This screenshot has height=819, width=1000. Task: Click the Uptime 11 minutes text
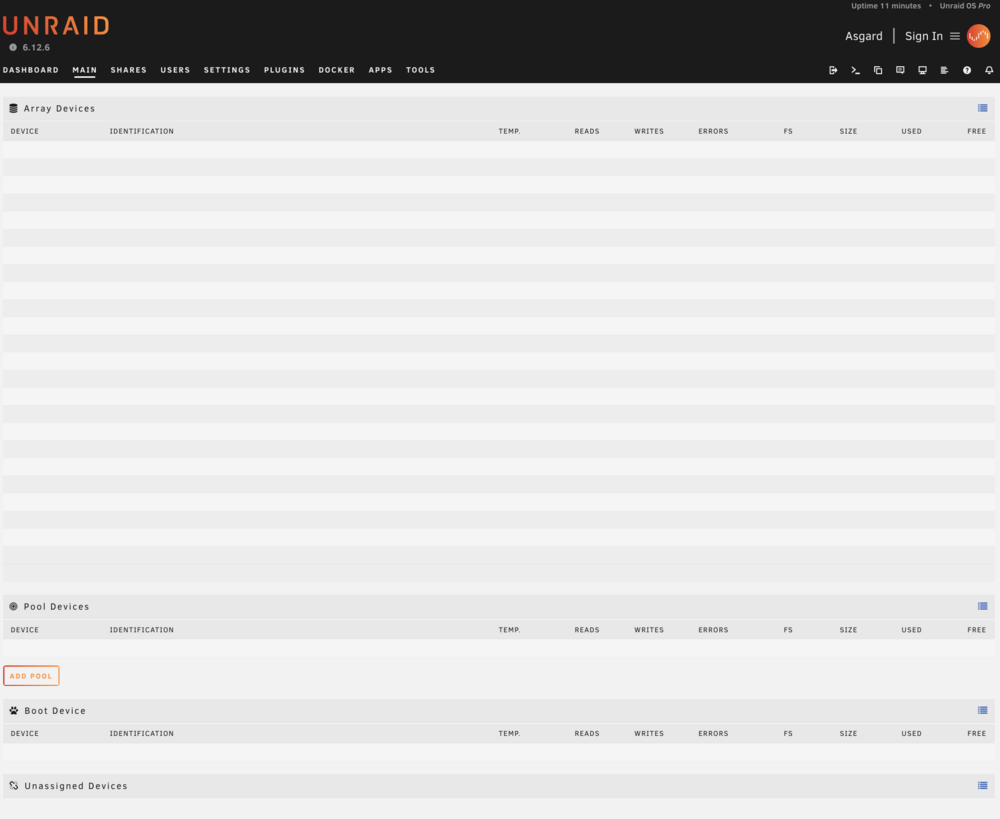(x=886, y=6)
